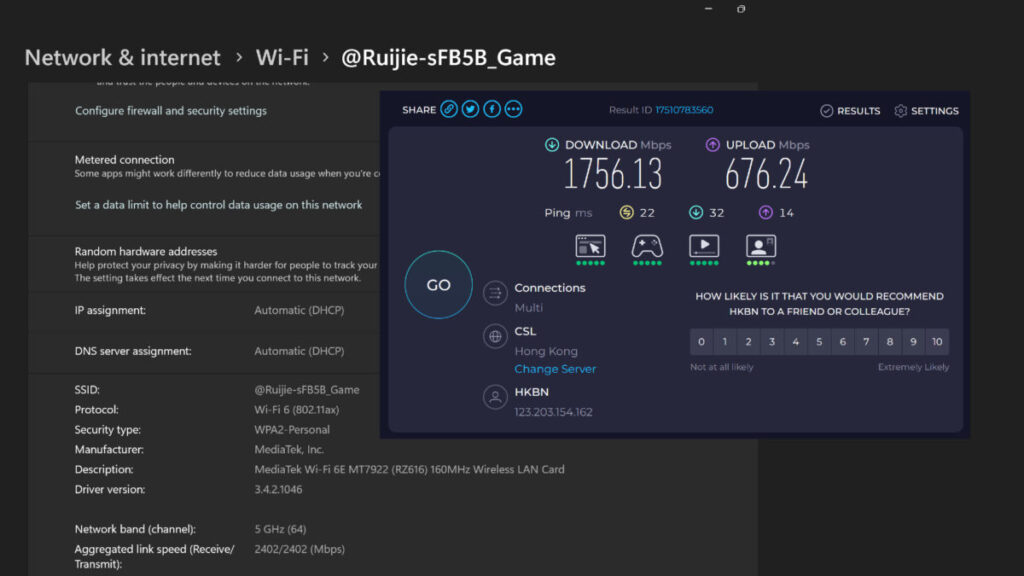Minimize the Settings window

point(709,8)
